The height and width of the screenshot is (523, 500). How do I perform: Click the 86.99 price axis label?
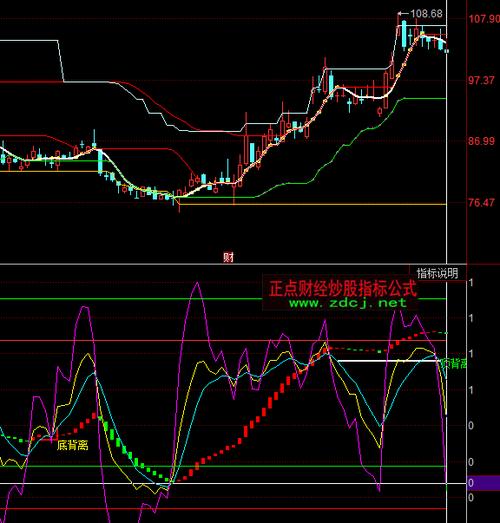(481, 141)
